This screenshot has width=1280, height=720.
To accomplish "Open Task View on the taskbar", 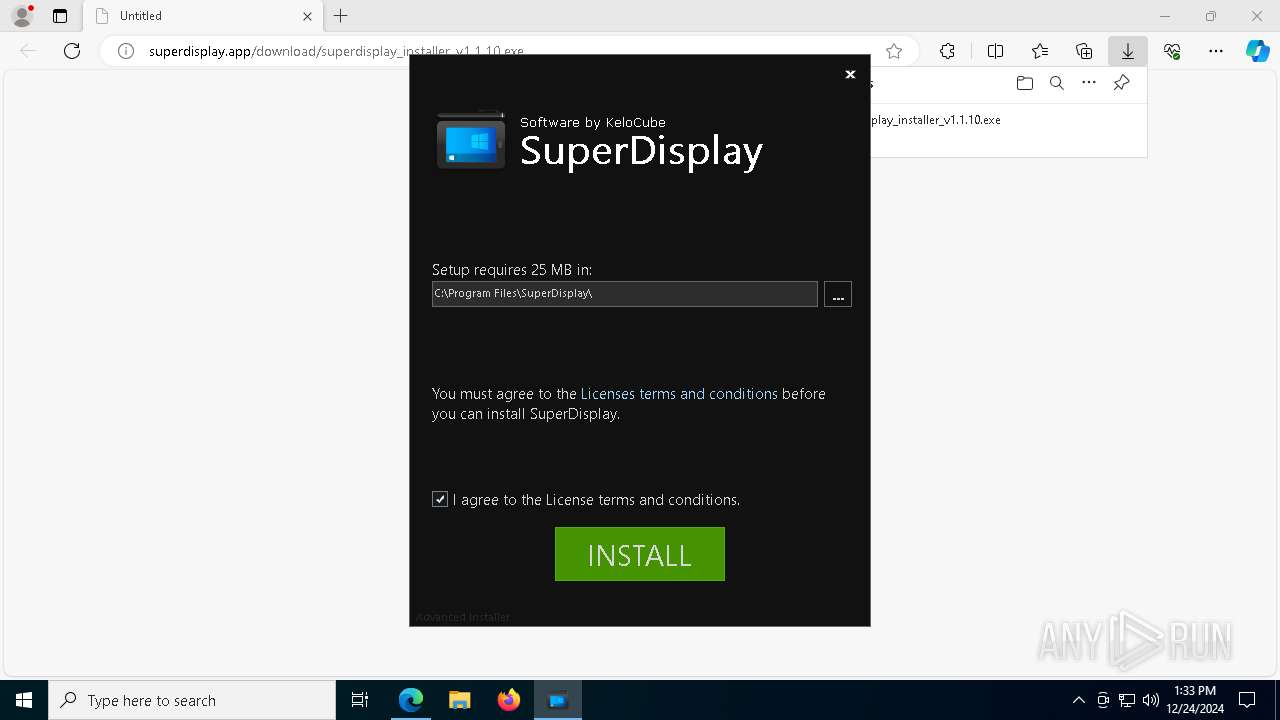I will click(360, 700).
